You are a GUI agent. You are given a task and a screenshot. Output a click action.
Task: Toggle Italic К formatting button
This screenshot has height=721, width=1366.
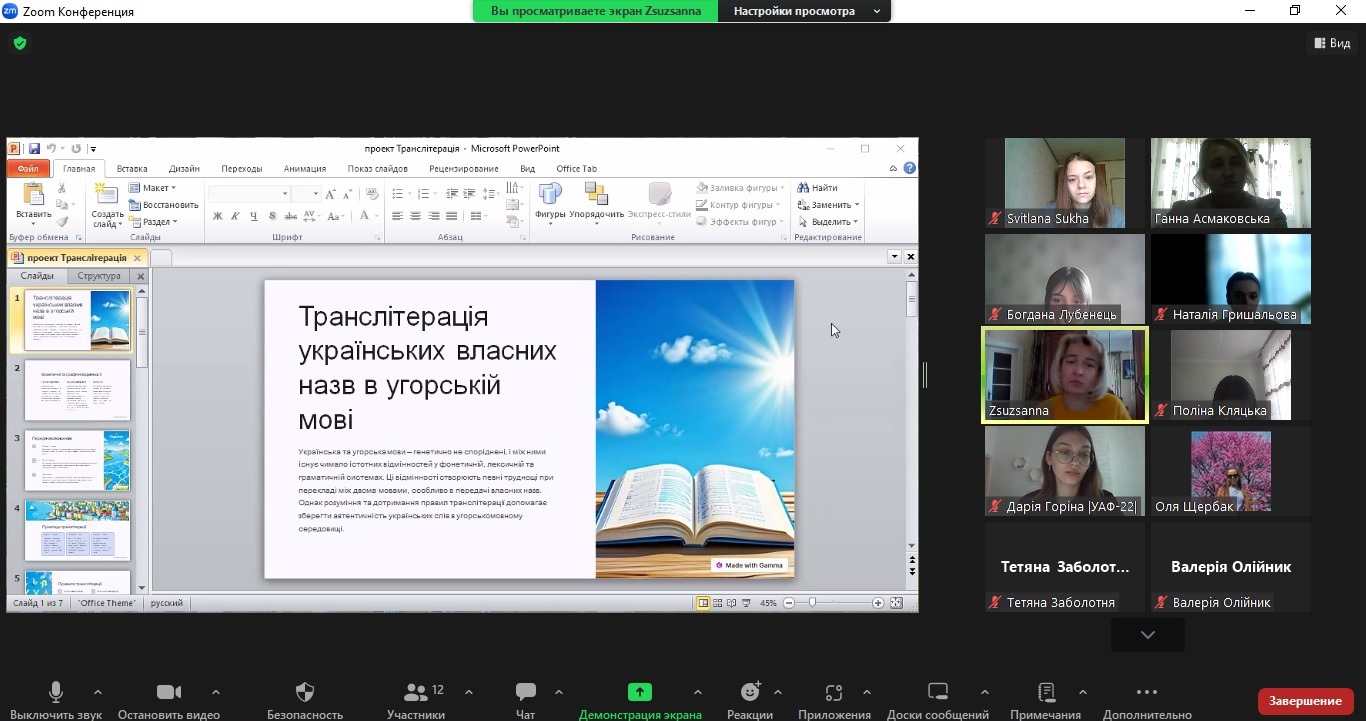tap(236, 216)
